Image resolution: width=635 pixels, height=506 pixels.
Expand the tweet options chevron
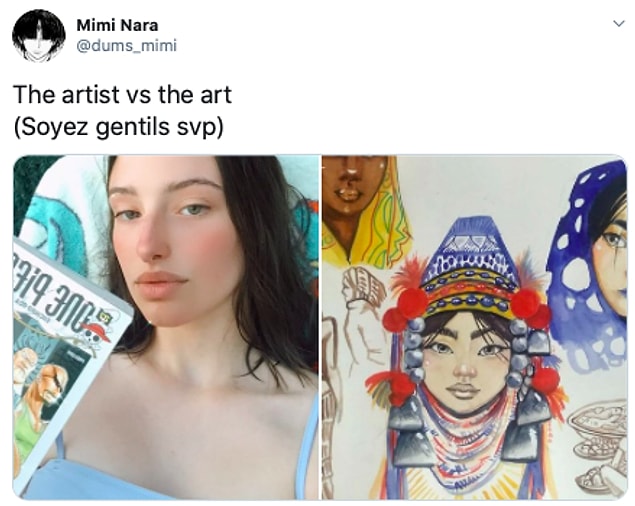[x=618, y=24]
